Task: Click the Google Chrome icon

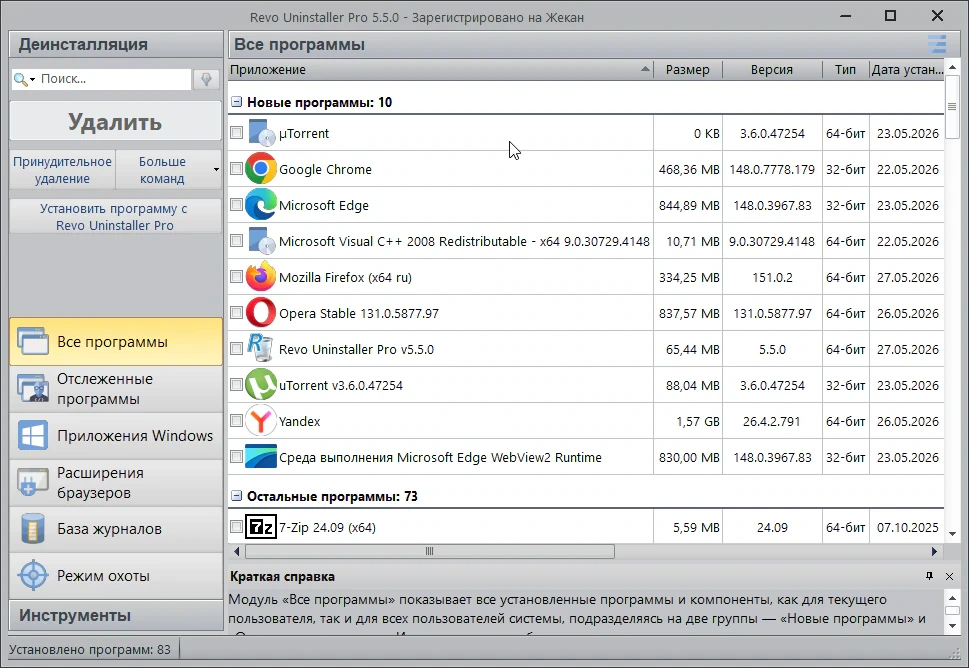Action: tap(261, 169)
